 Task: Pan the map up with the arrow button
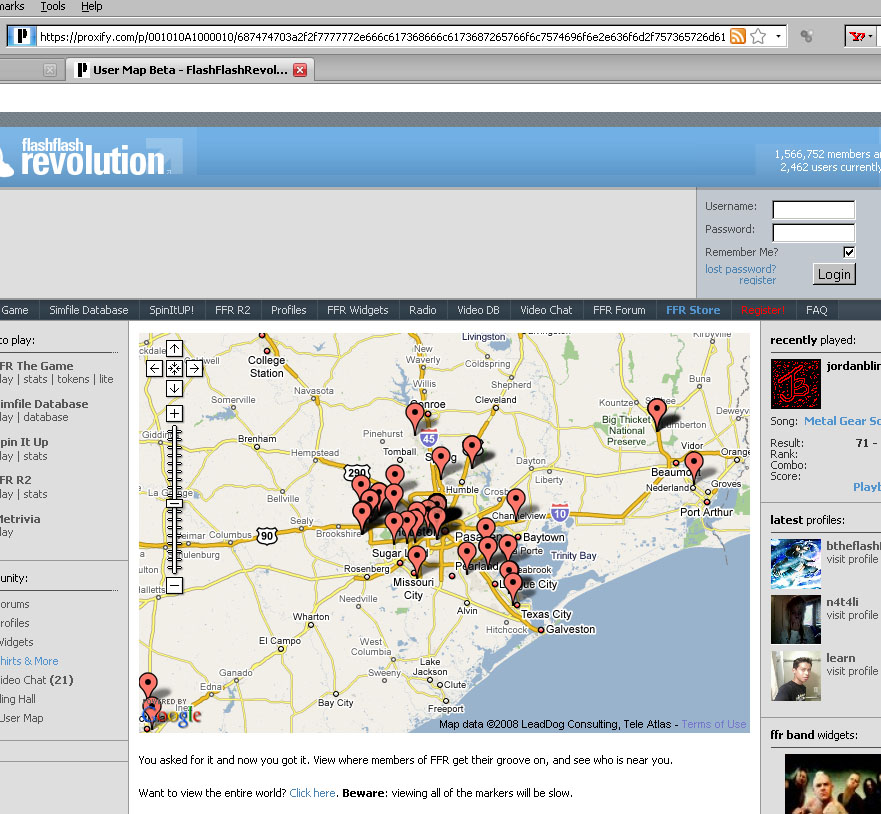coord(174,349)
